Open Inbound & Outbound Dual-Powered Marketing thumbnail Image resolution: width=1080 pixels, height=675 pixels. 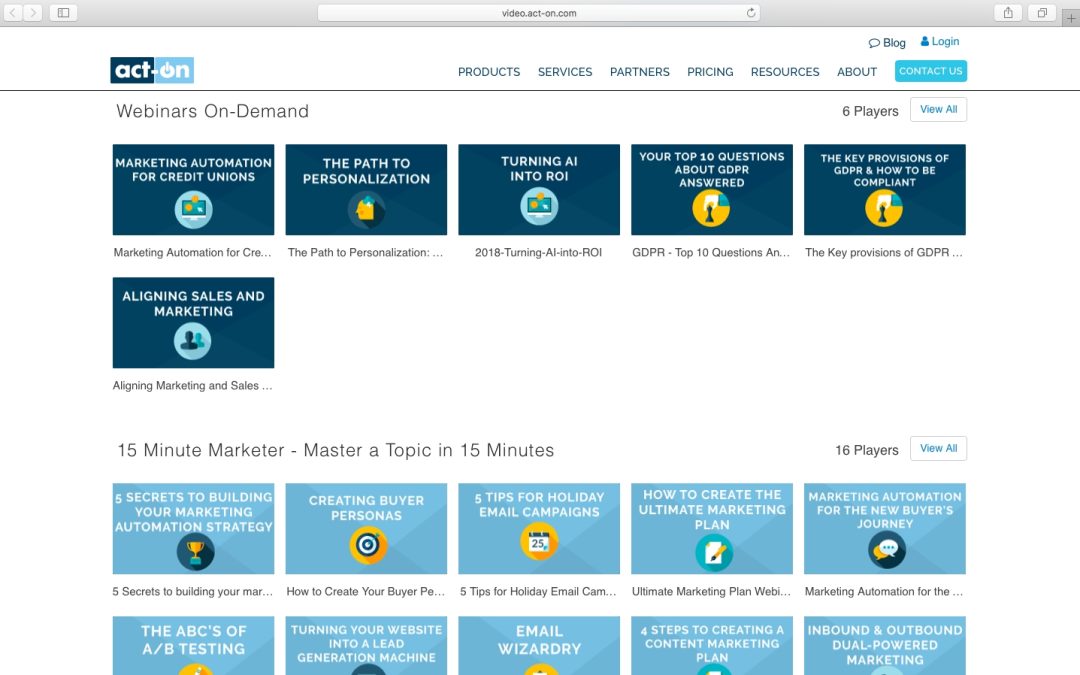(885, 645)
